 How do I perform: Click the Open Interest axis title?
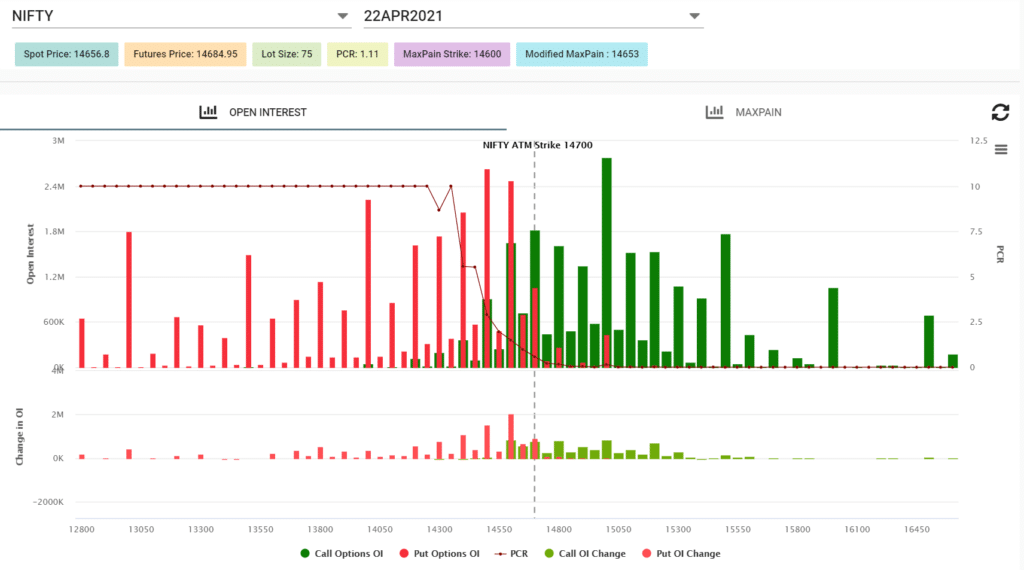30,254
